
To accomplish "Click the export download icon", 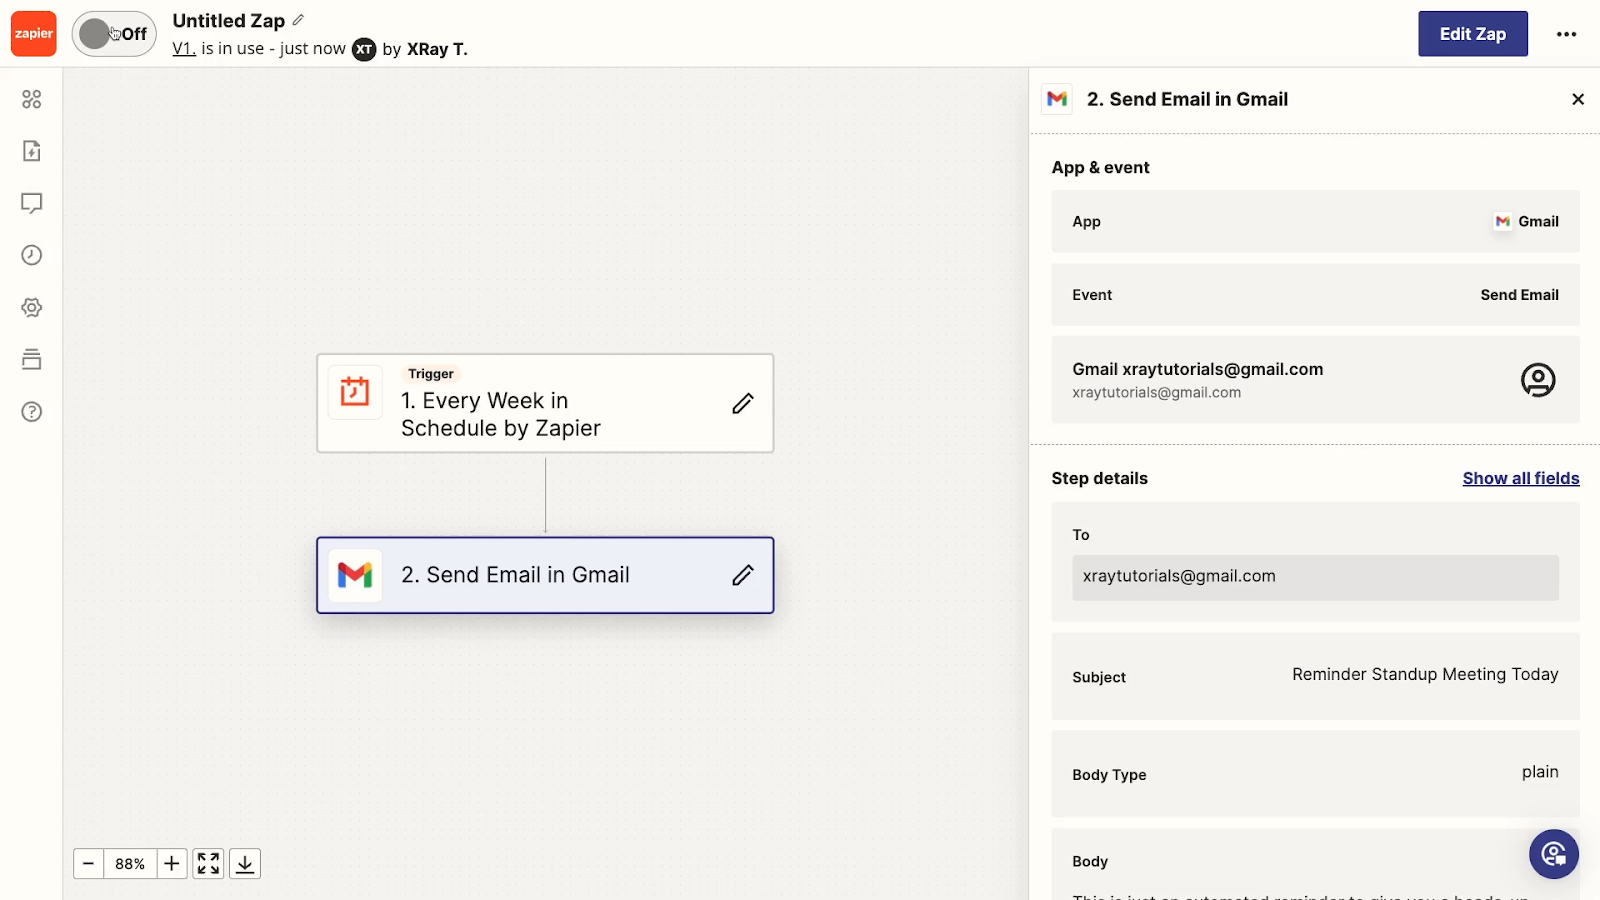I will click(245, 864).
